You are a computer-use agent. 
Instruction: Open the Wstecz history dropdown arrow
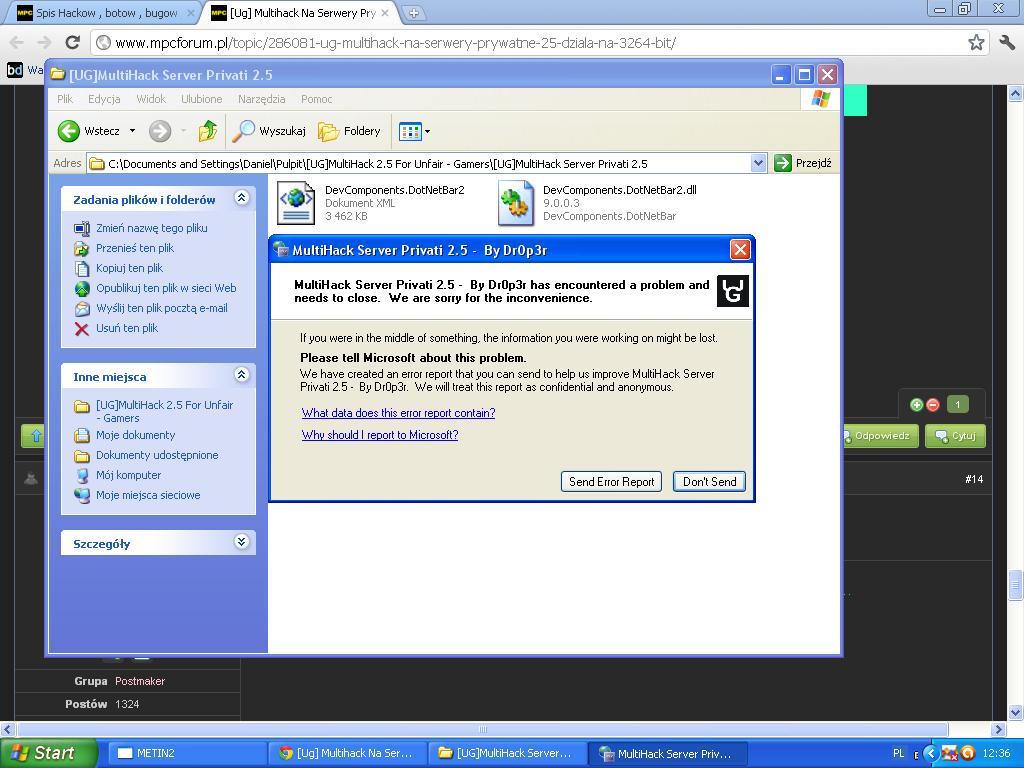pyautogui.click(x=132, y=131)
